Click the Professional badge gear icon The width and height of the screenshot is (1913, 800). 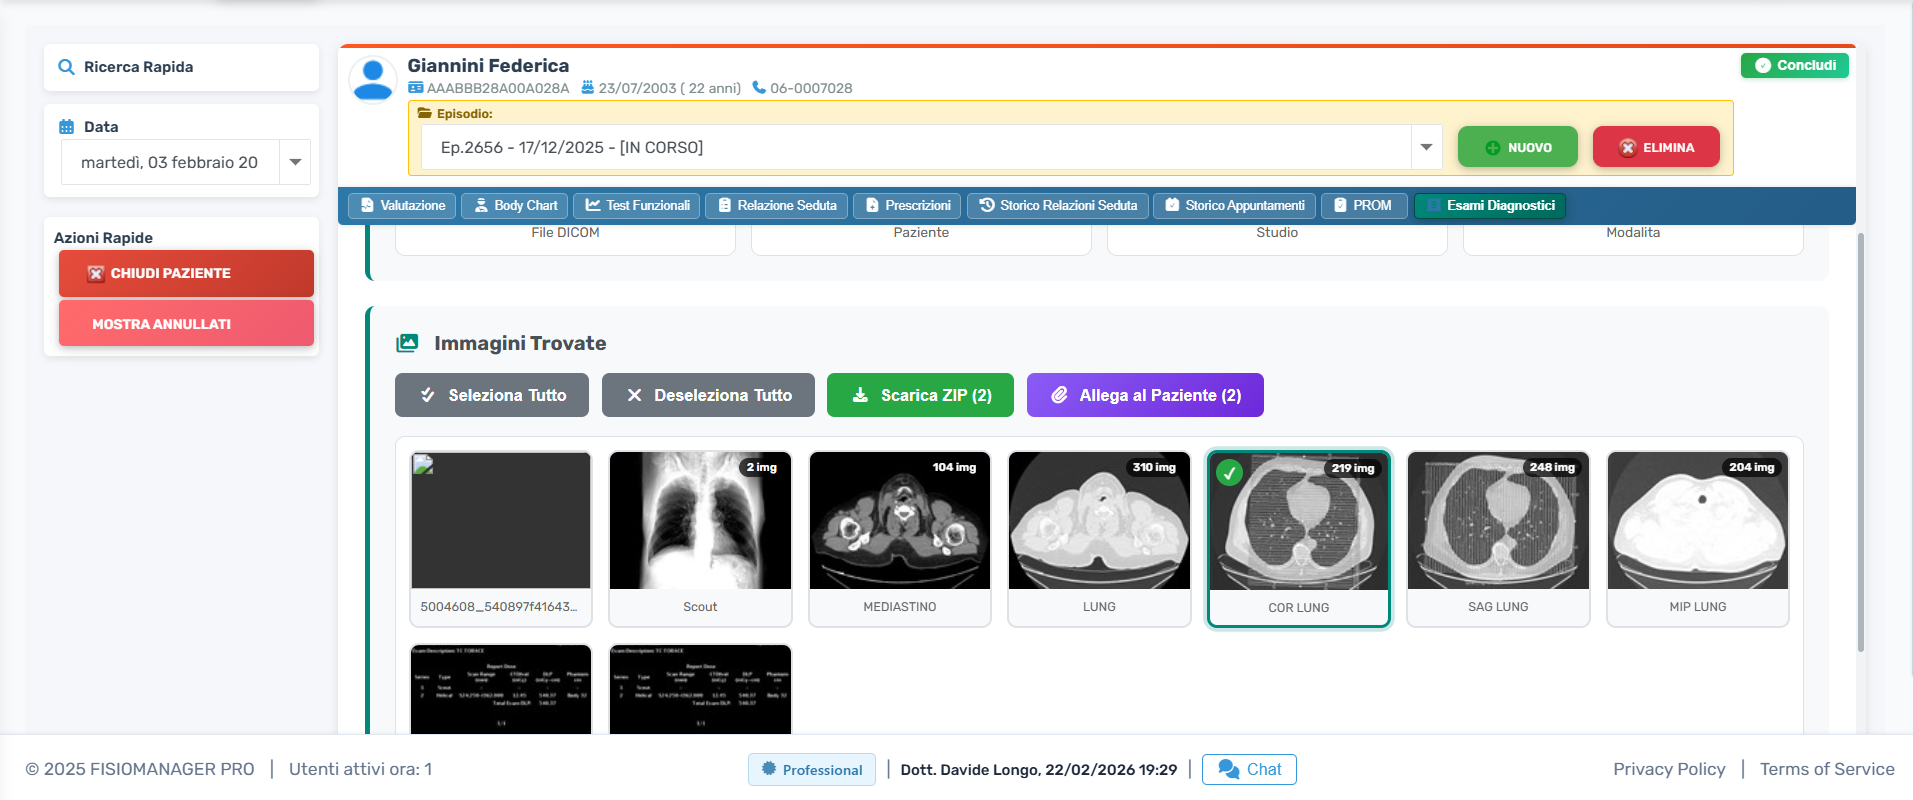coord(768,769)
